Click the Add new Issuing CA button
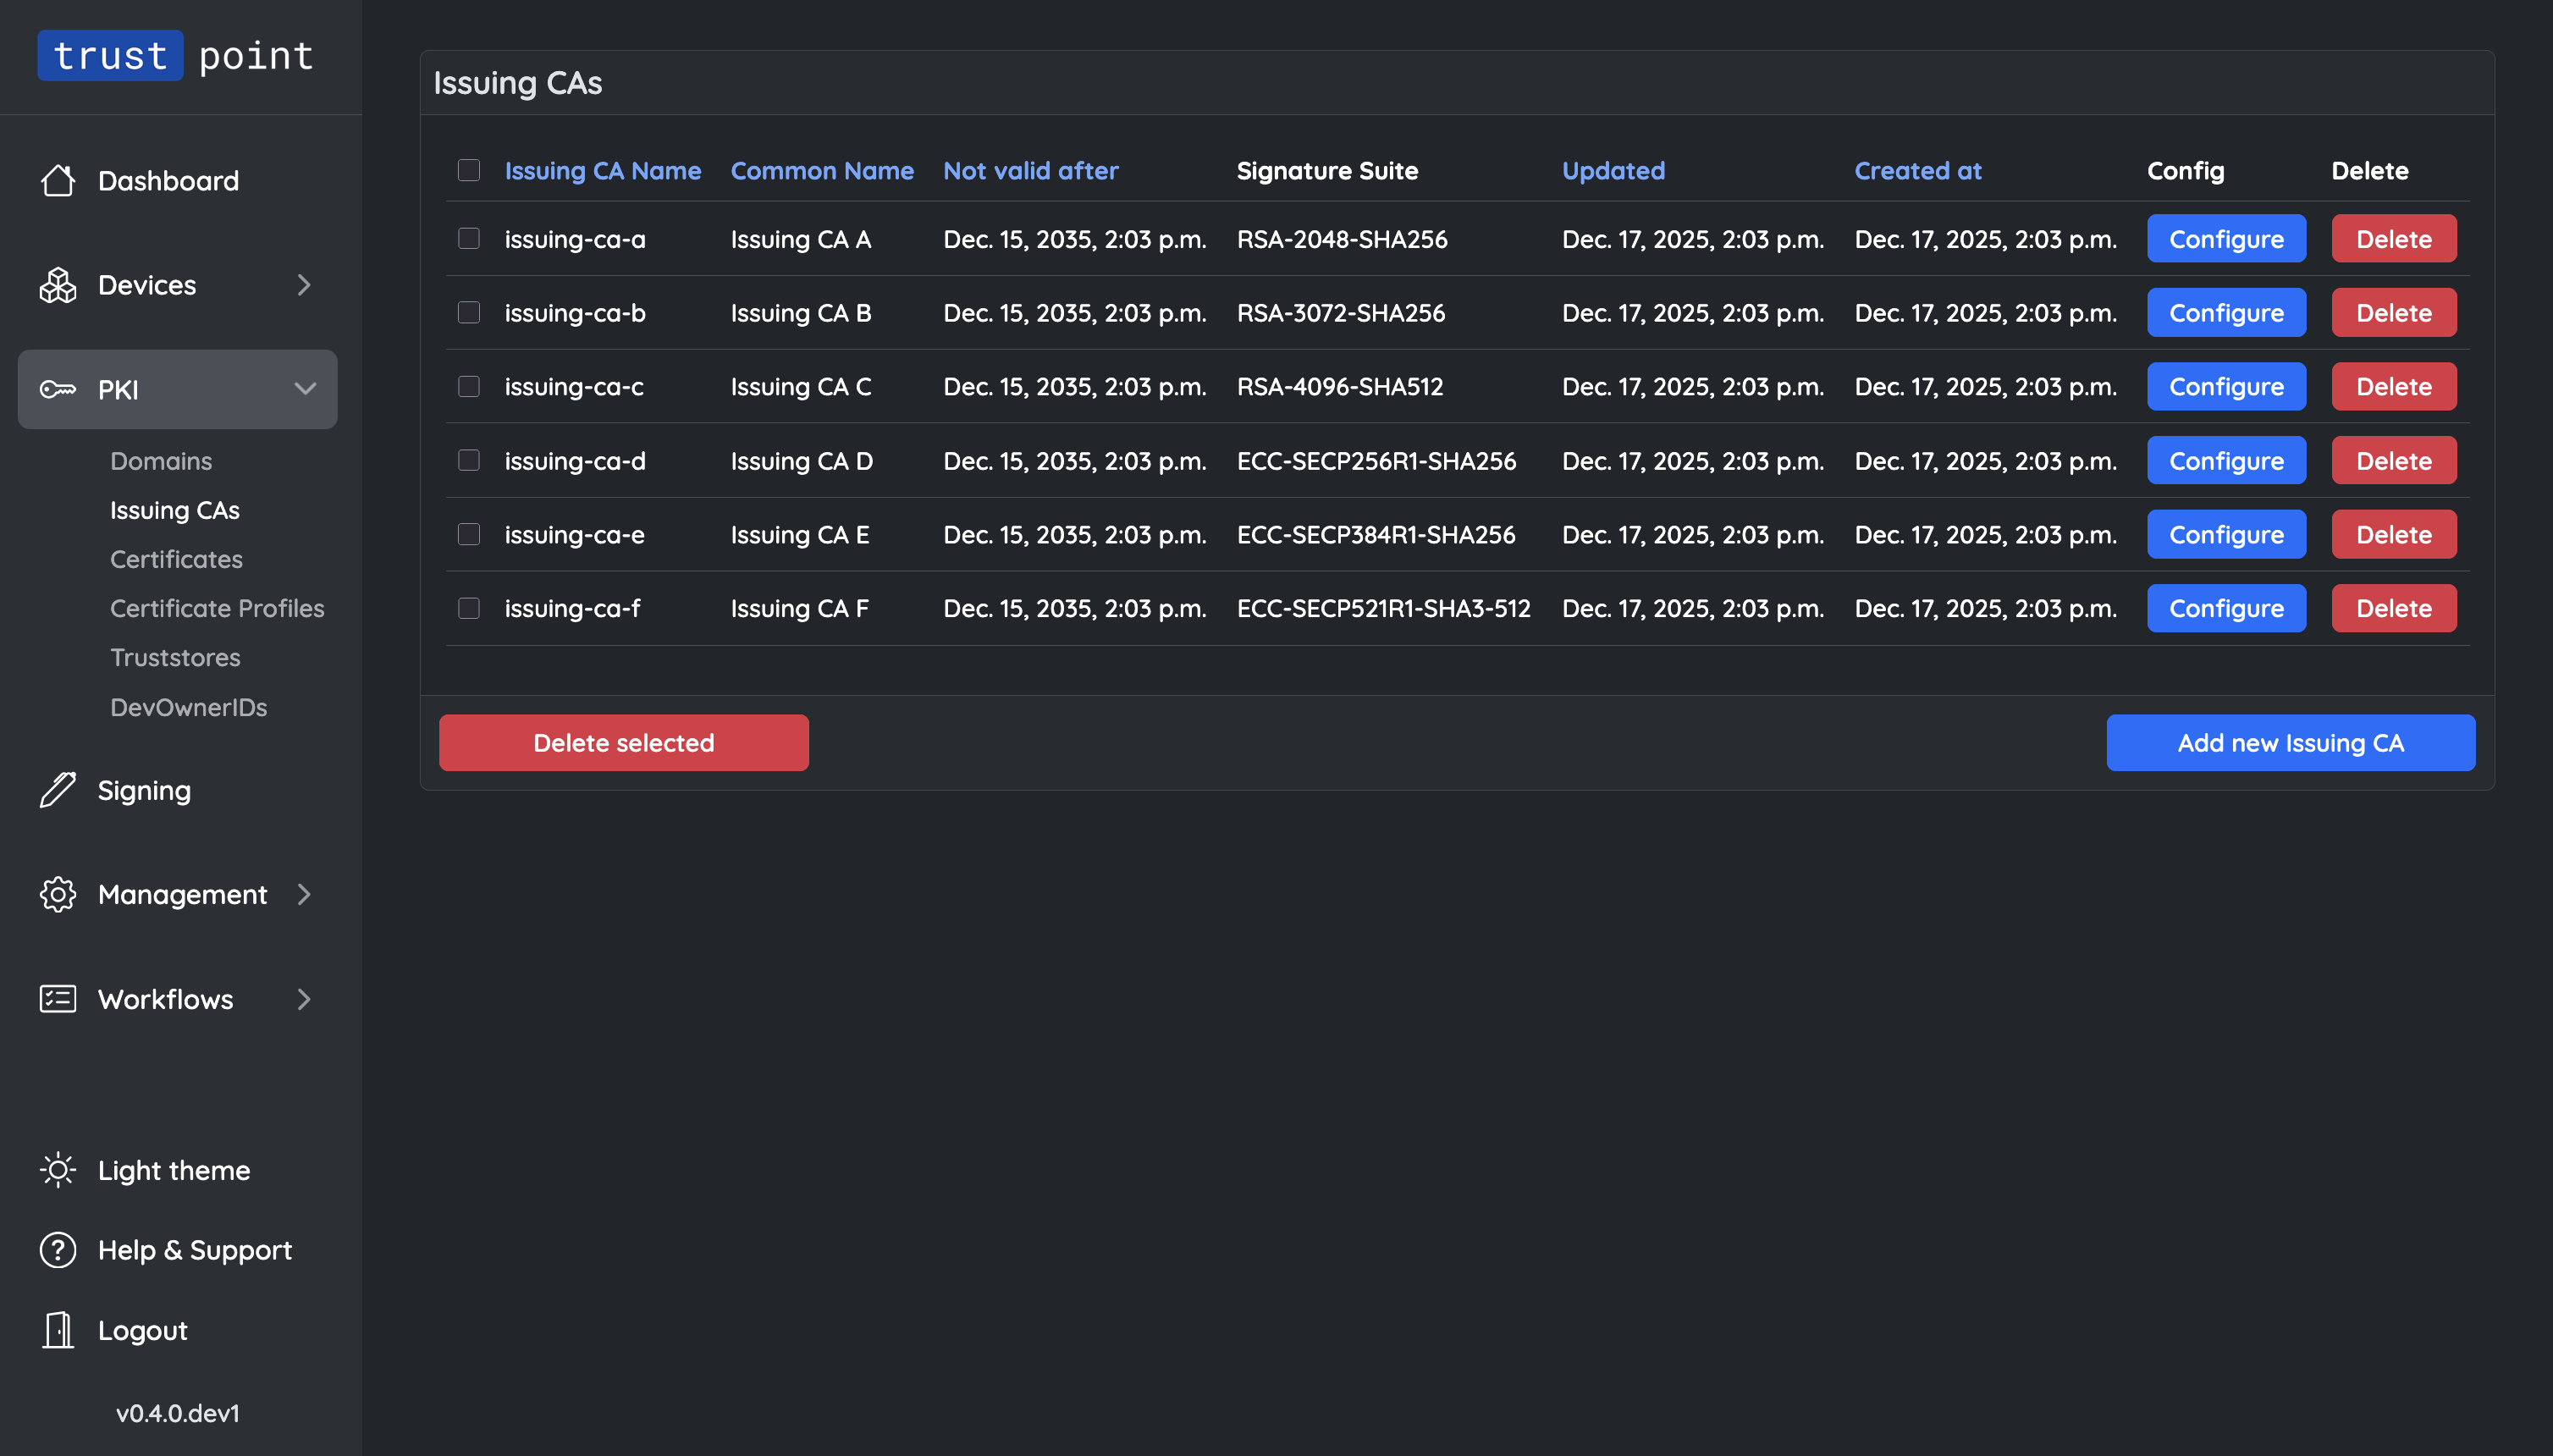Viewport: 2553px width, 1456px height. pos(2290,743)
